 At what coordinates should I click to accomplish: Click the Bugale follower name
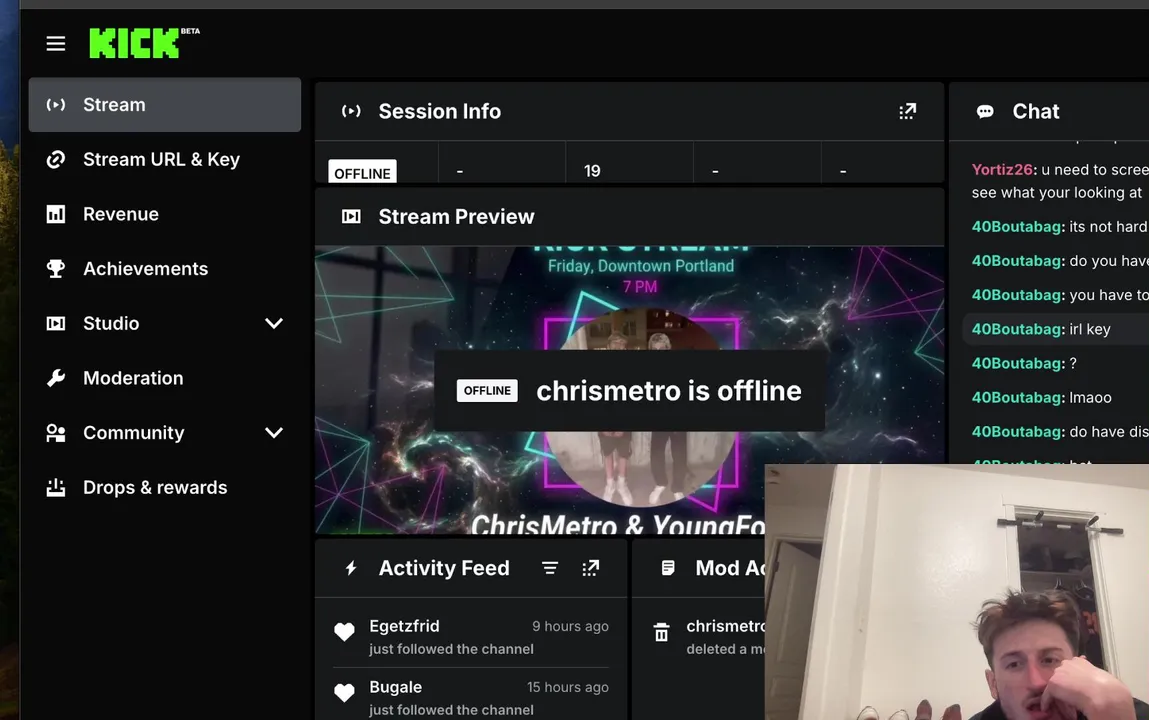point(396,687)
